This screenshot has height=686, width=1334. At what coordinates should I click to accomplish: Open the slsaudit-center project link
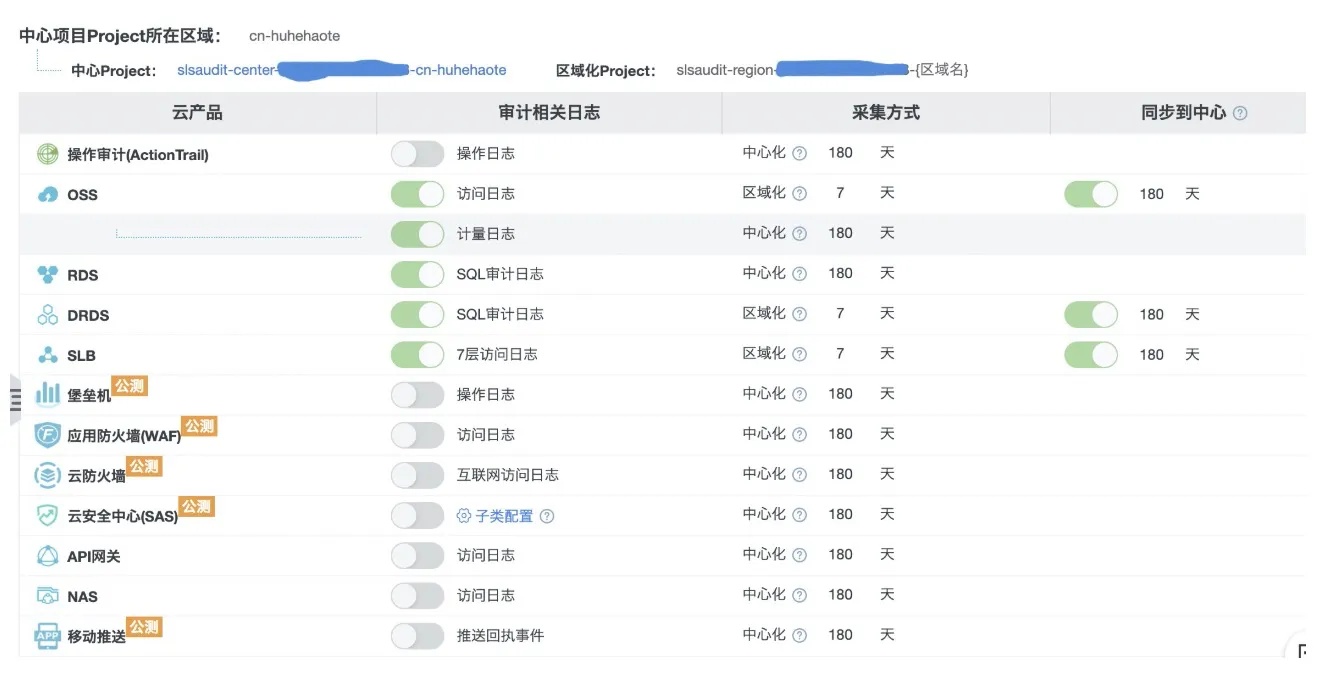coord(342,70)
